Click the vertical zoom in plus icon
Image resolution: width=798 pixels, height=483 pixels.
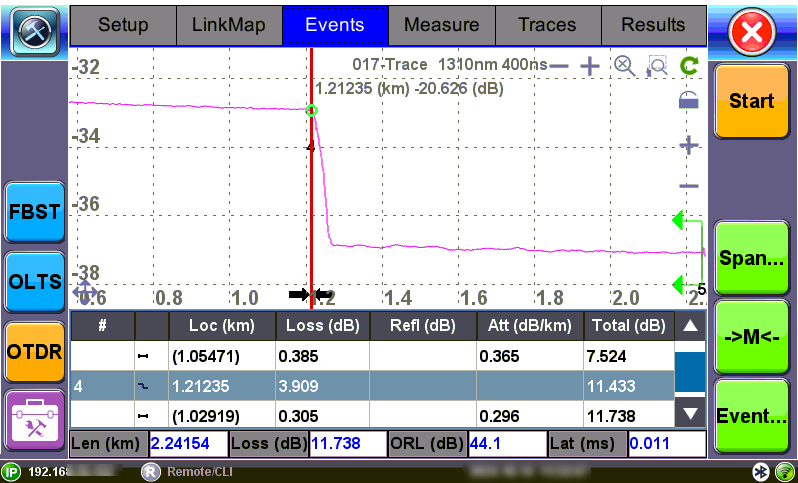[688, 145]
